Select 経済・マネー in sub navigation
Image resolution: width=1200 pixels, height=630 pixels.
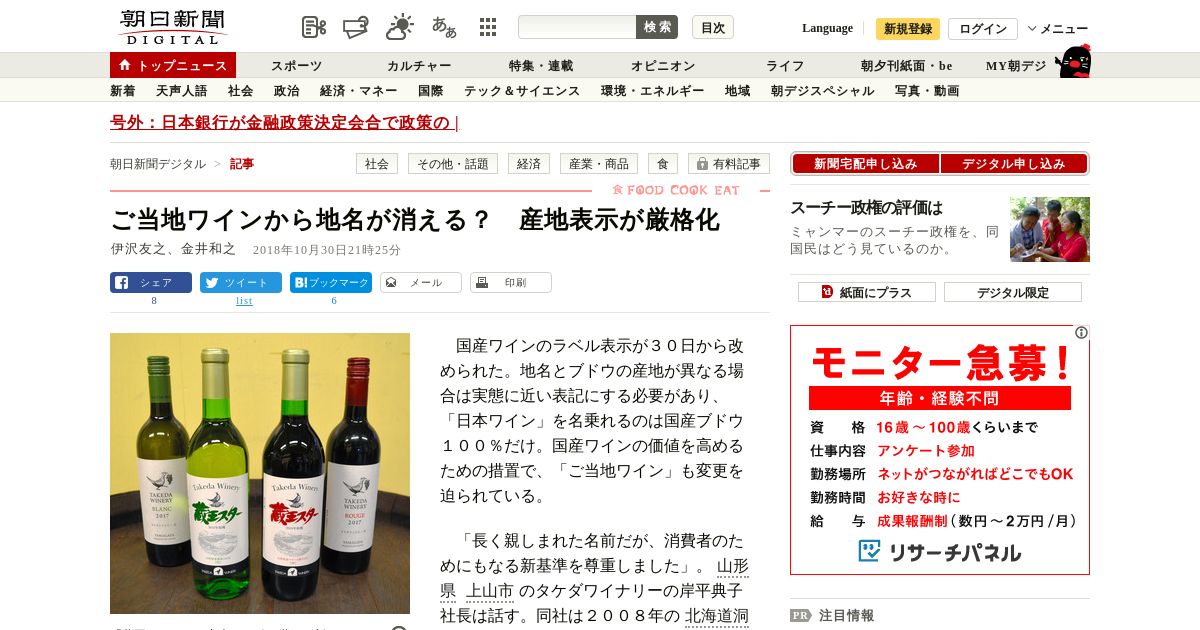point(359,91)
